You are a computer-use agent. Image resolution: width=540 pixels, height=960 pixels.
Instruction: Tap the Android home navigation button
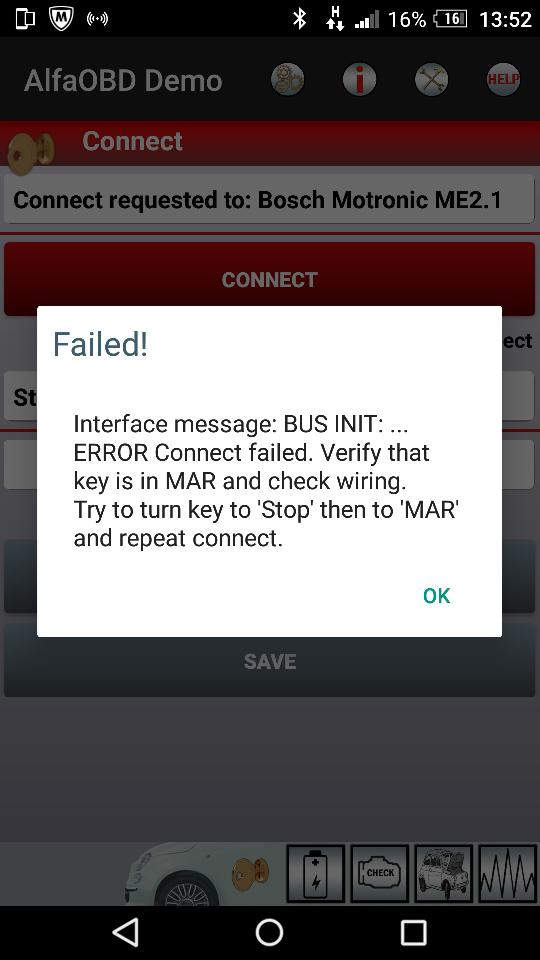pyautogui.click(x=269, y=933)
